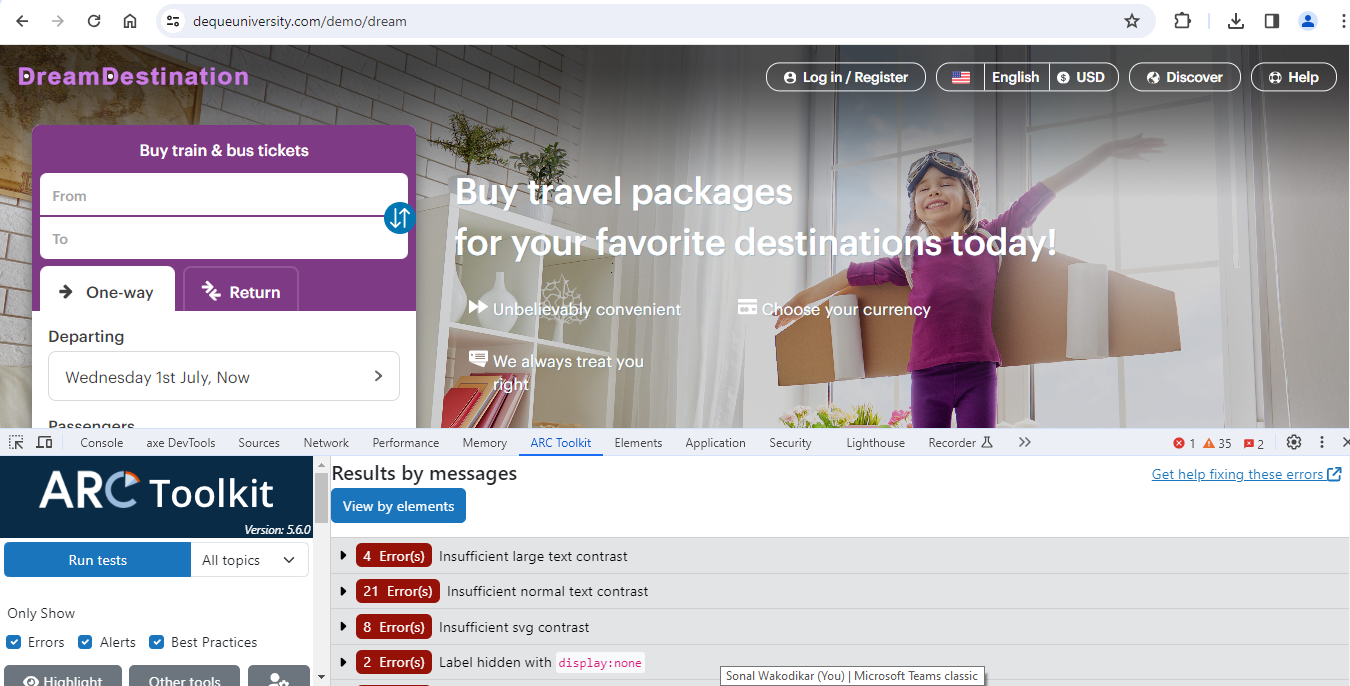Switch to the Lighthouse tab

tap(875, 443)
